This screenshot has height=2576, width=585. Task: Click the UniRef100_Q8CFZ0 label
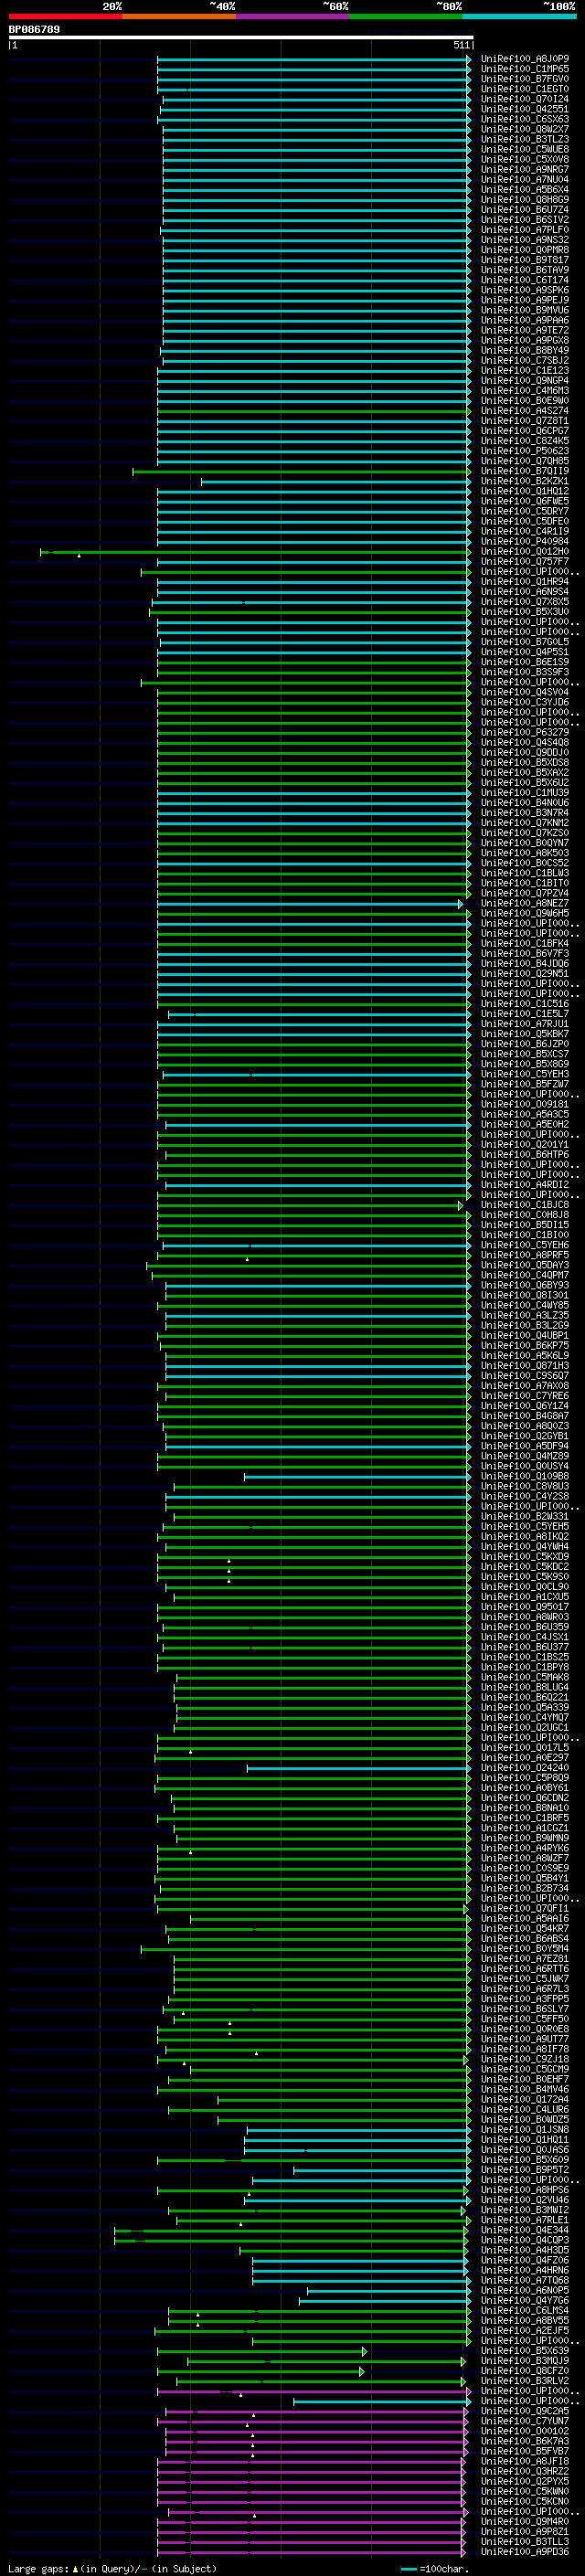[525, 2371]
